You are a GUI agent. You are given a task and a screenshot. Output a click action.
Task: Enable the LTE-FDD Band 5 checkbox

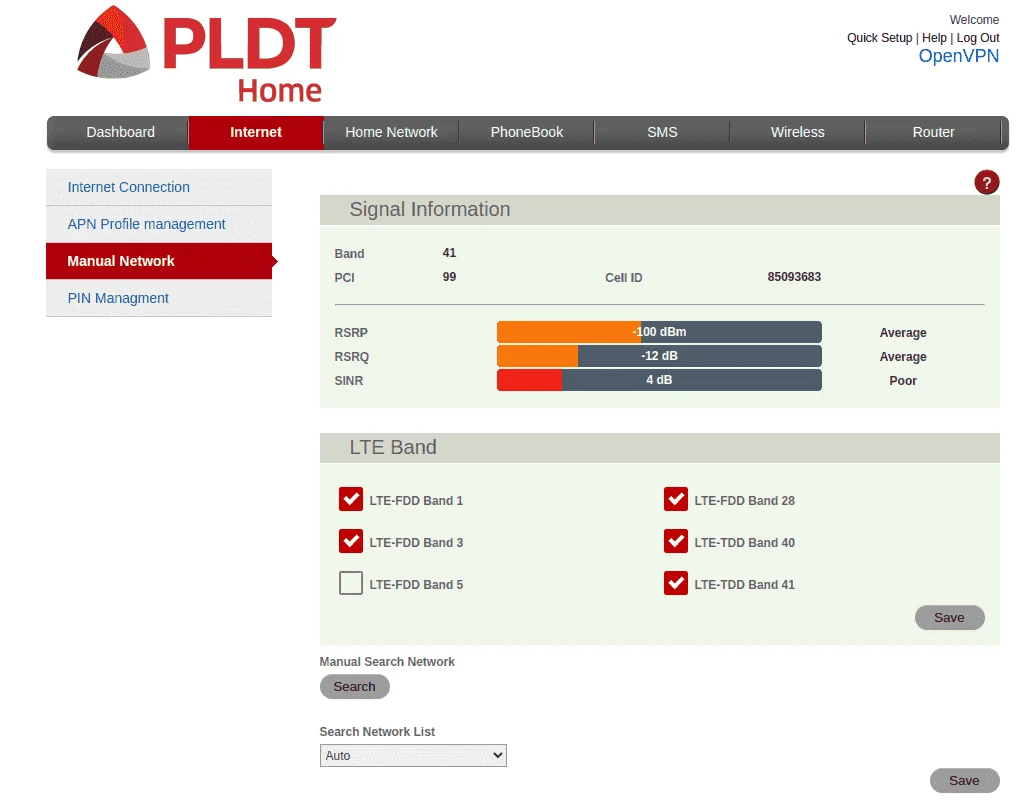[351, 583]
